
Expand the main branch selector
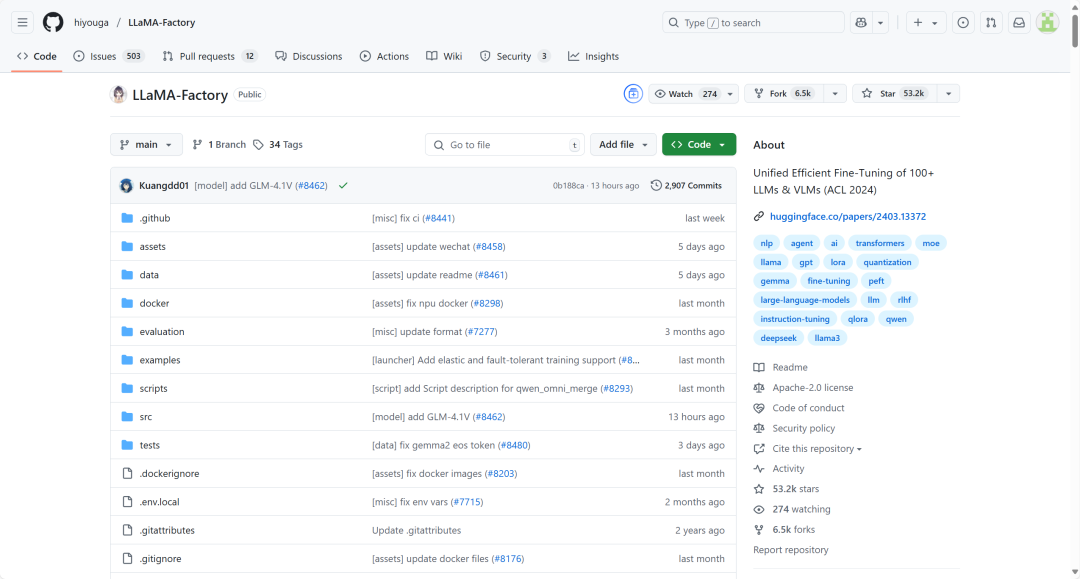click(146, 145)
